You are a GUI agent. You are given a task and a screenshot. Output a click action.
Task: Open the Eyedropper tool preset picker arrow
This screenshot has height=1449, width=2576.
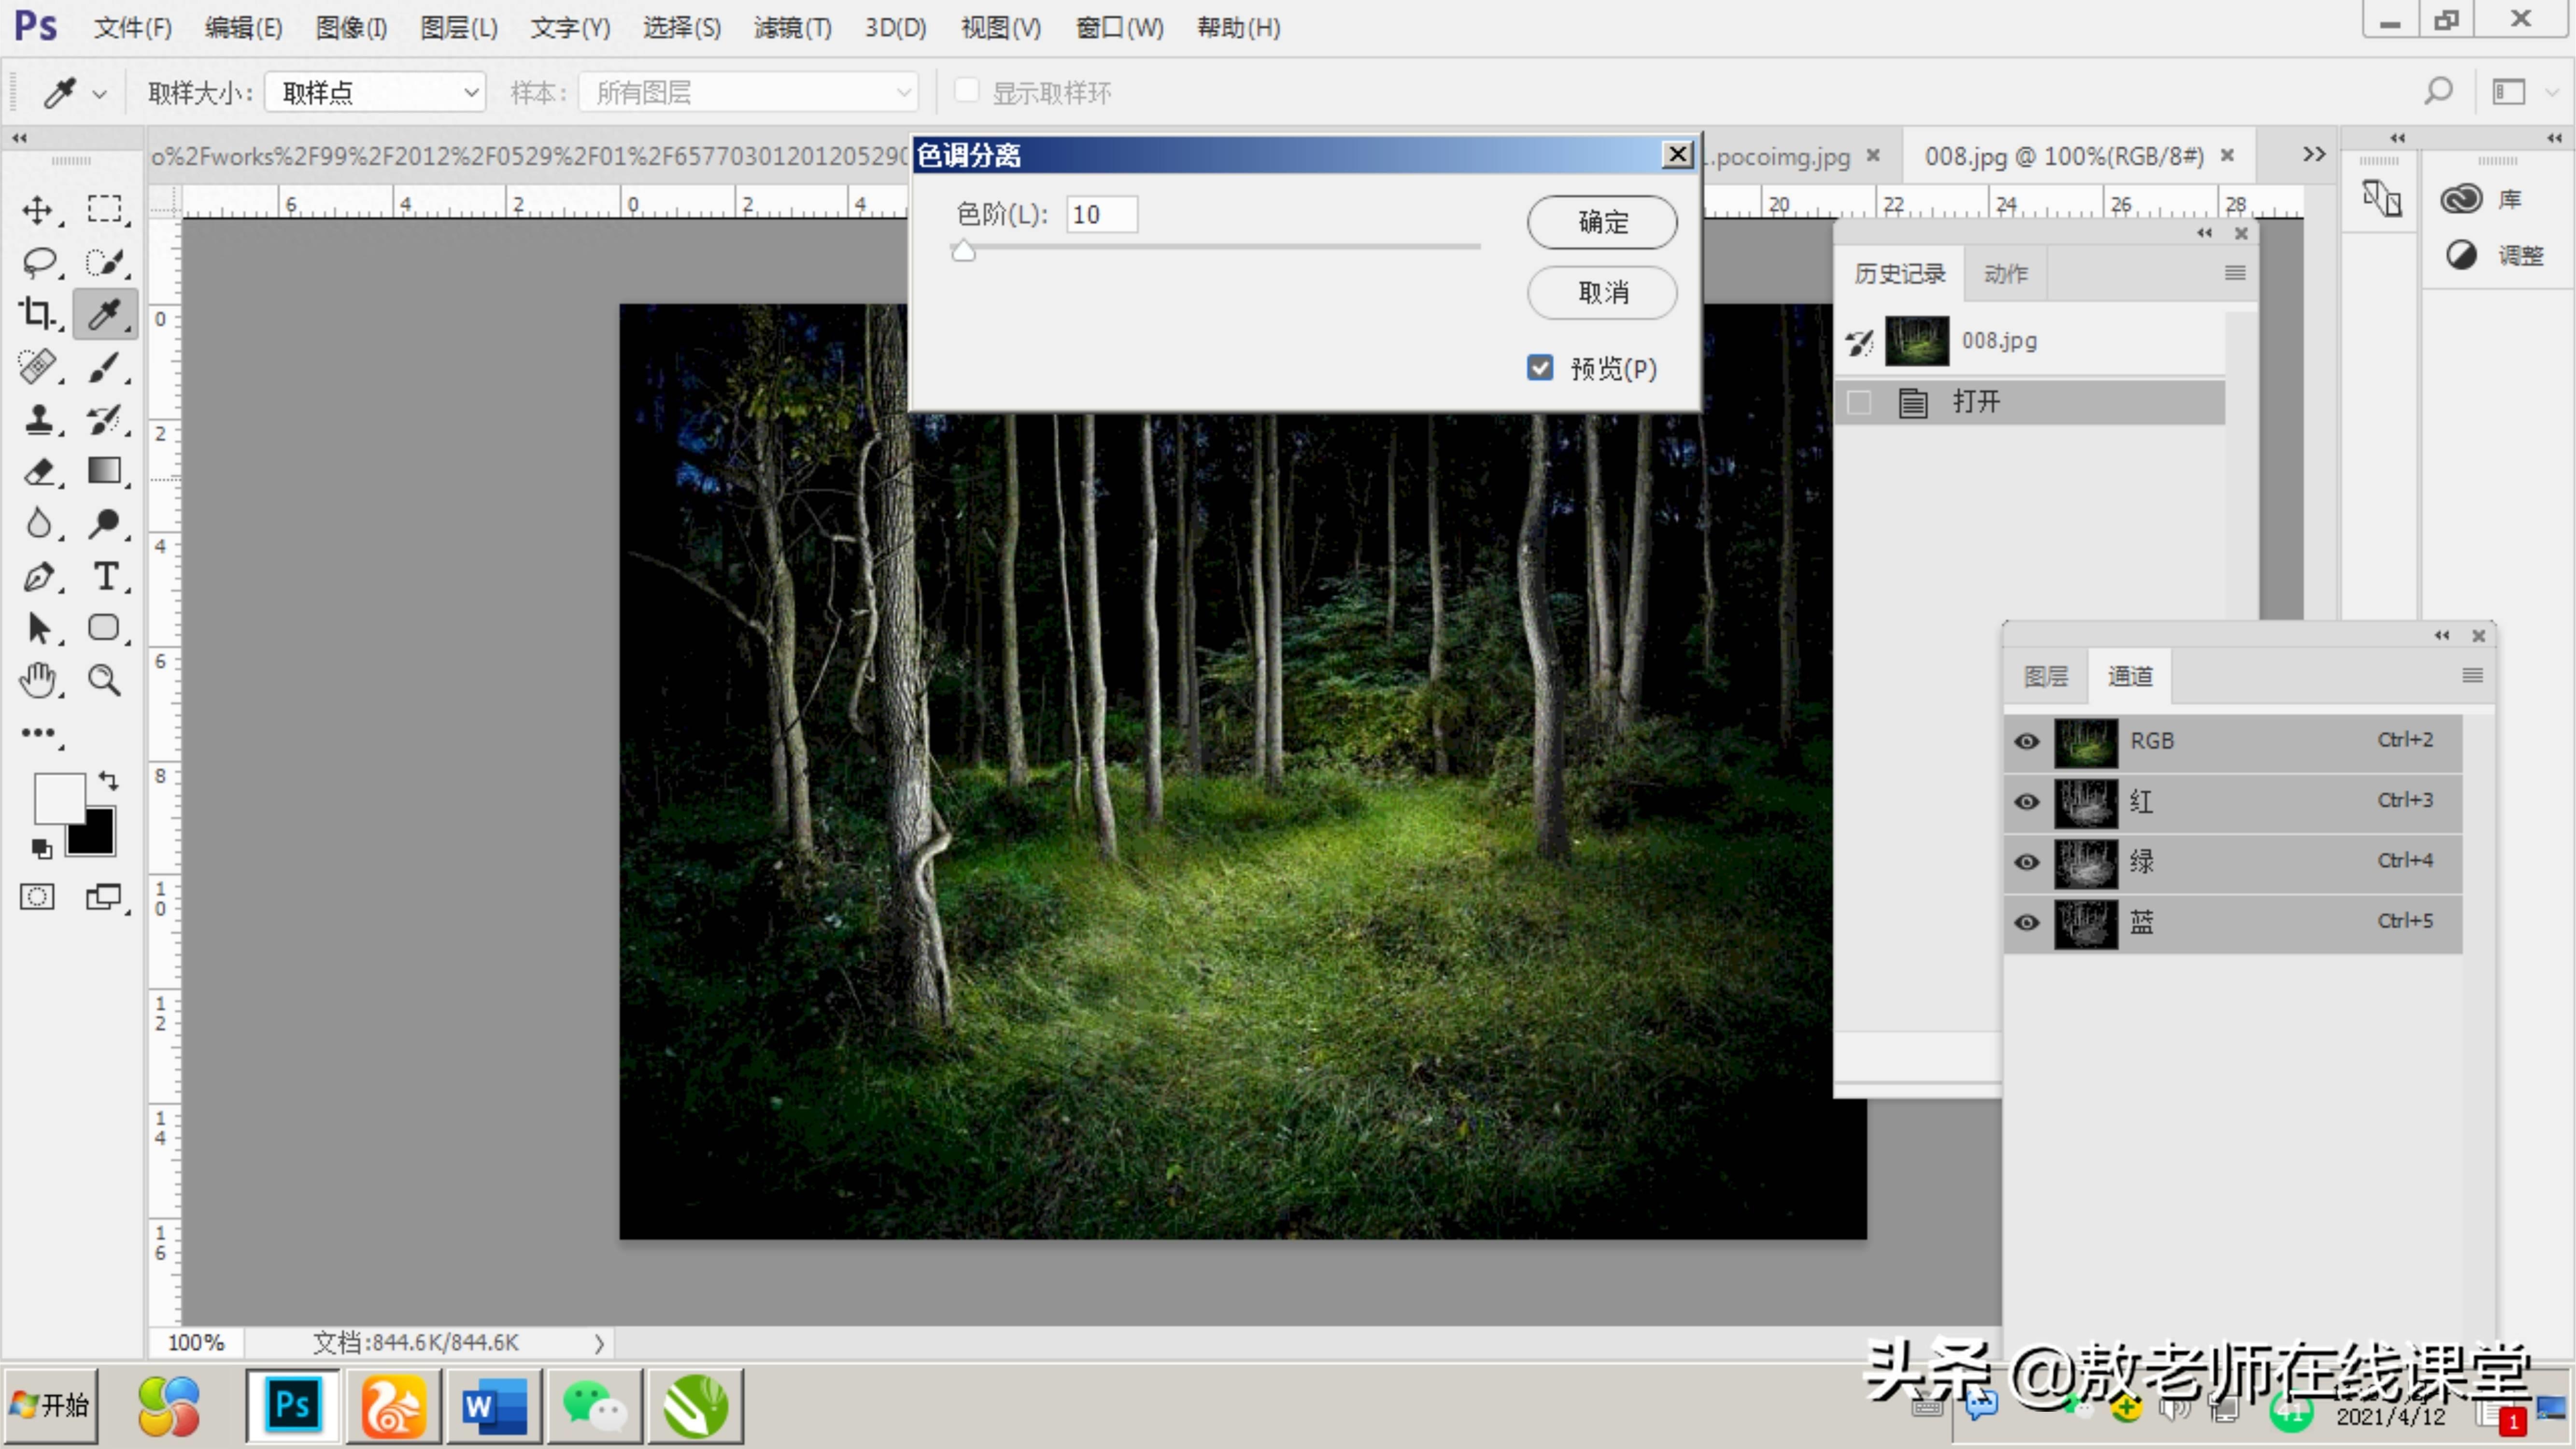tap(99, 94)
